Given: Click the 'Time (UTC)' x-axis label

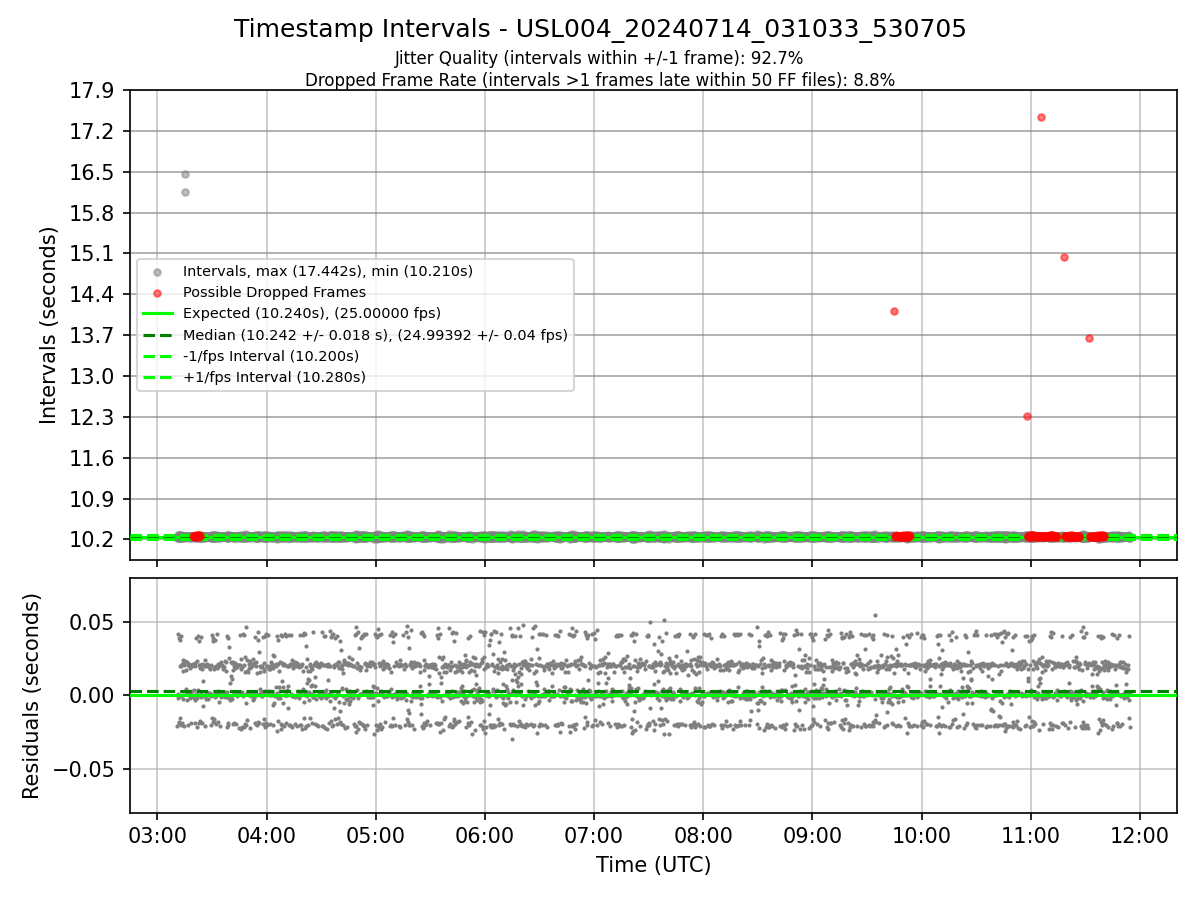Looking at the screenshot, I should click(653, 865).
